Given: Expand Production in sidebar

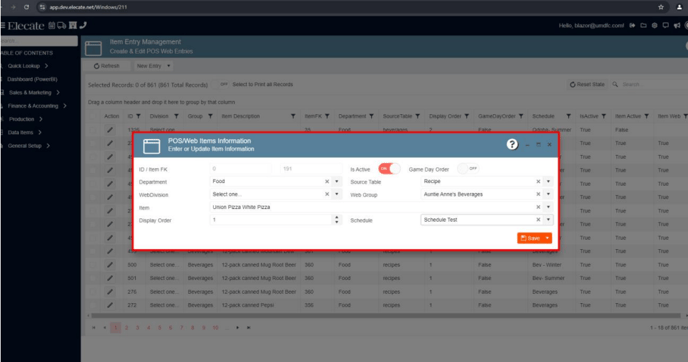Looking at the screenshot, I should pyautogui.click(x=25, y=119).
